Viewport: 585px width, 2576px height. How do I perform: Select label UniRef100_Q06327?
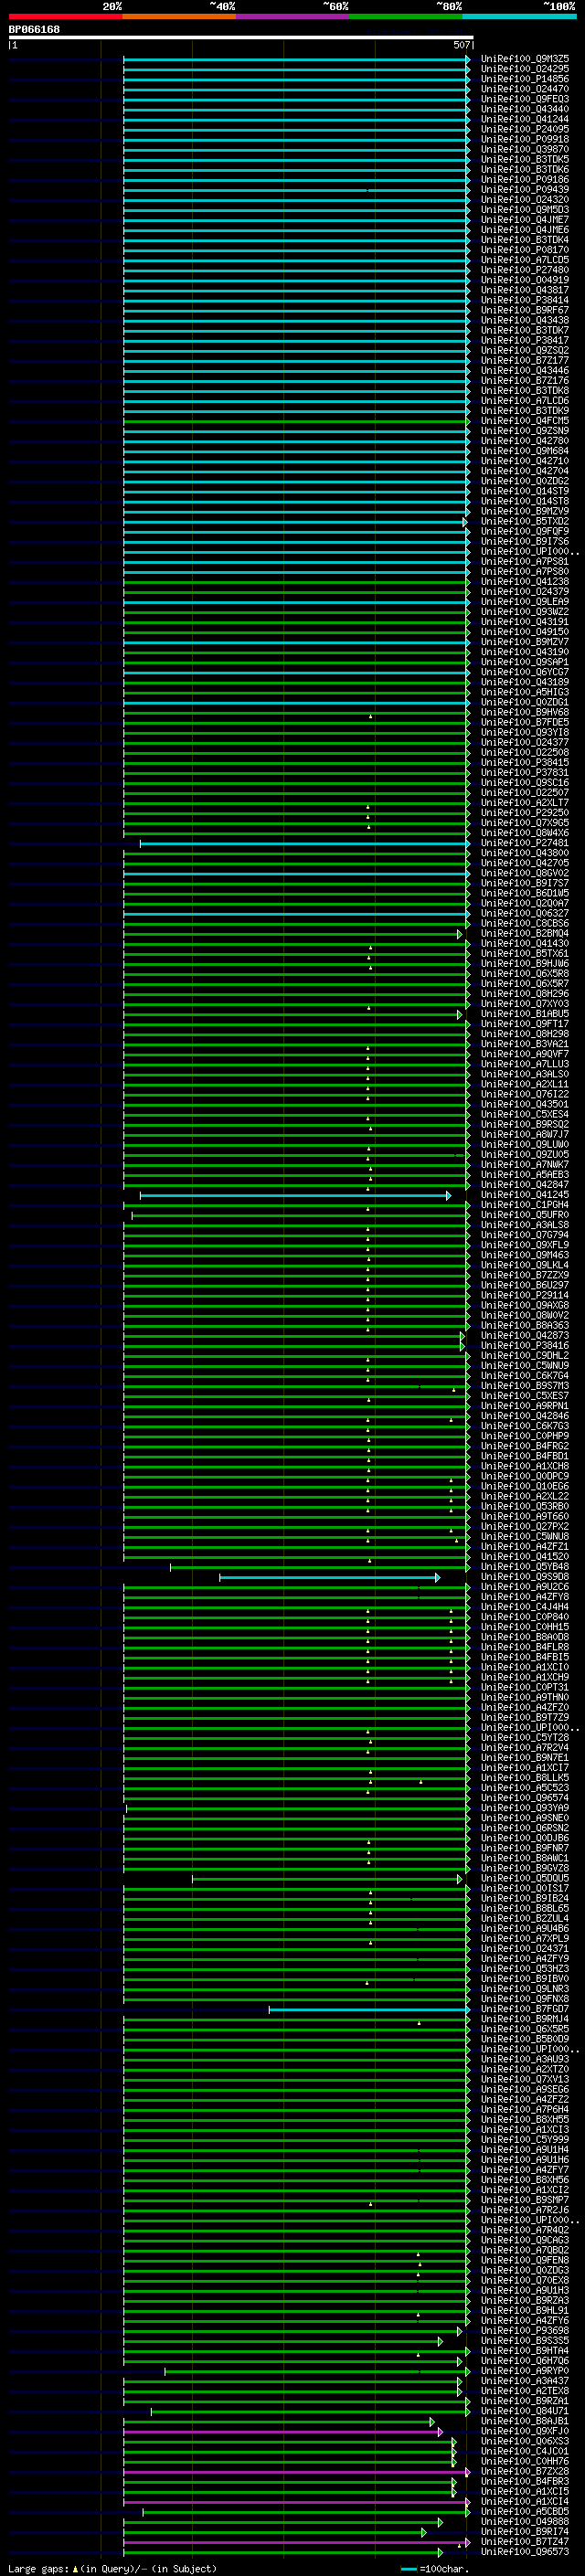(525, 913)
